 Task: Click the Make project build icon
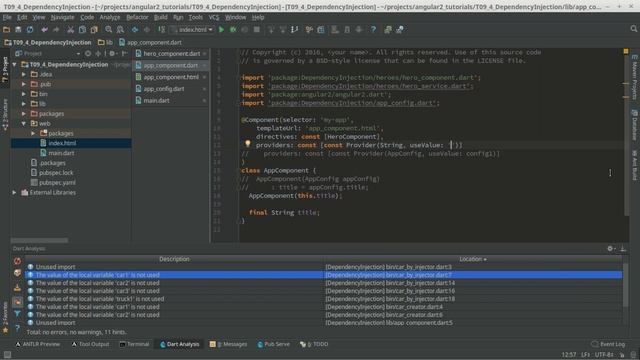pyautogui.click(x=162, y=29)
